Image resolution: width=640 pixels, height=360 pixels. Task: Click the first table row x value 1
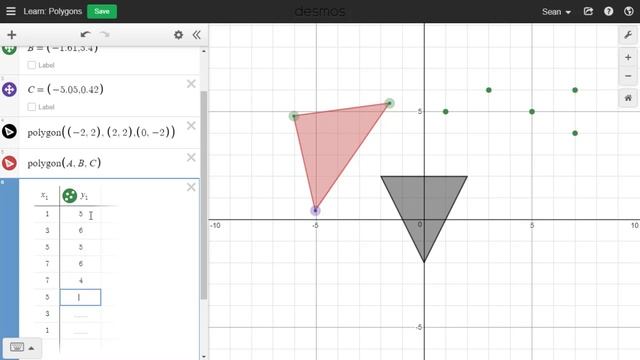click(47, 214)
